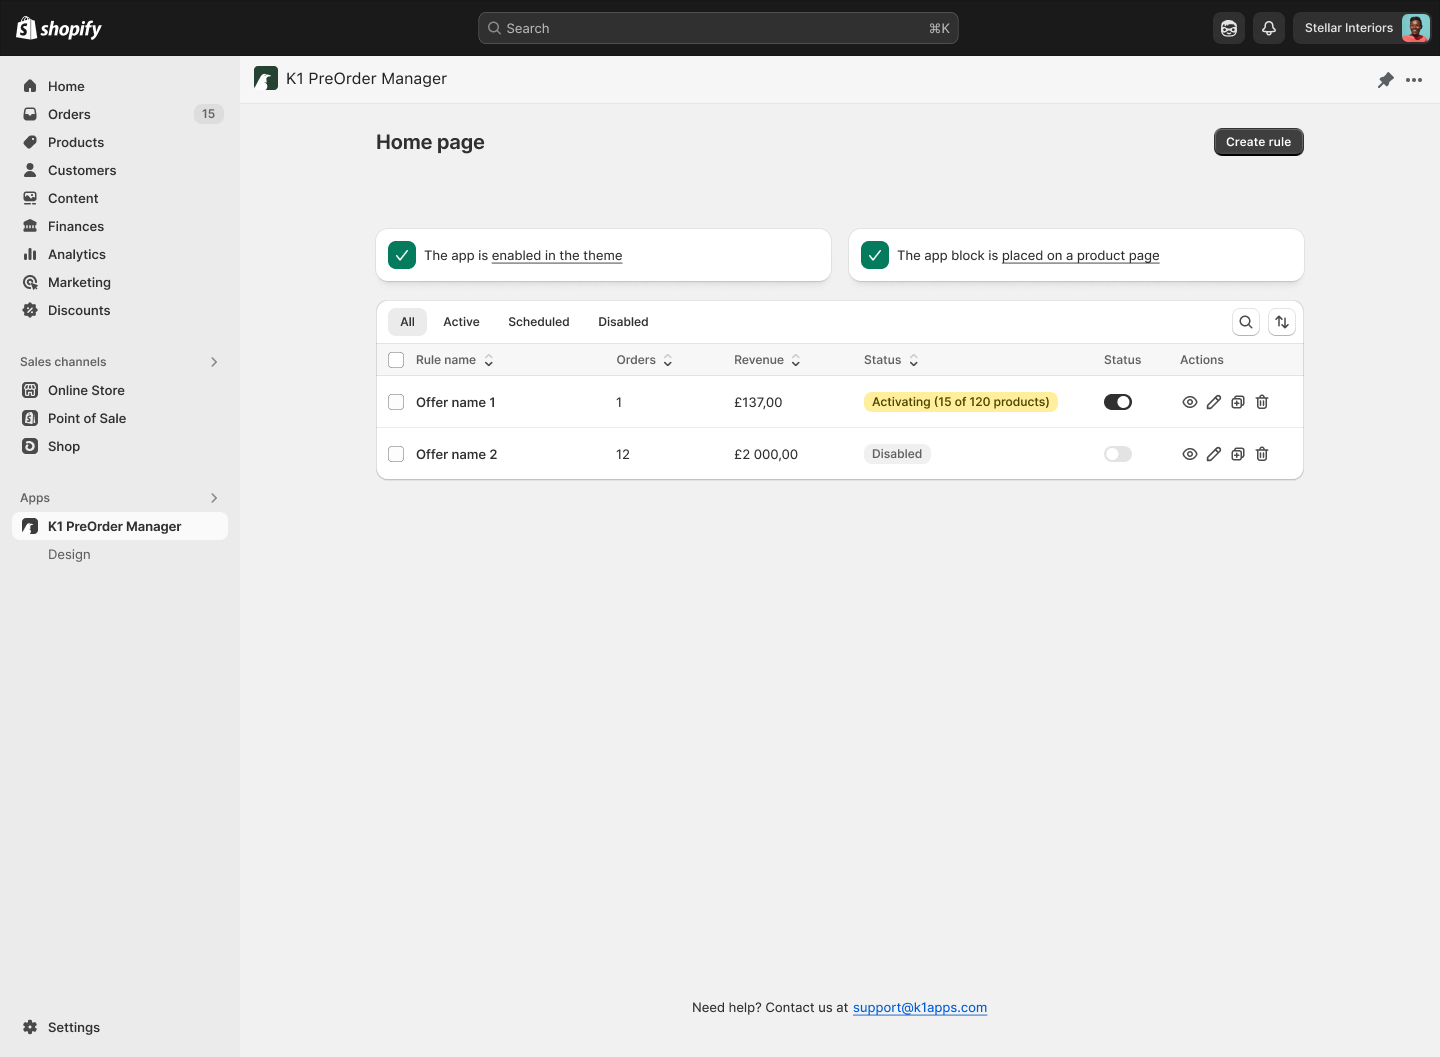Expand the Sales channels section
The height and width of the screenshot is (1057, 1440).
click(214, 361)
